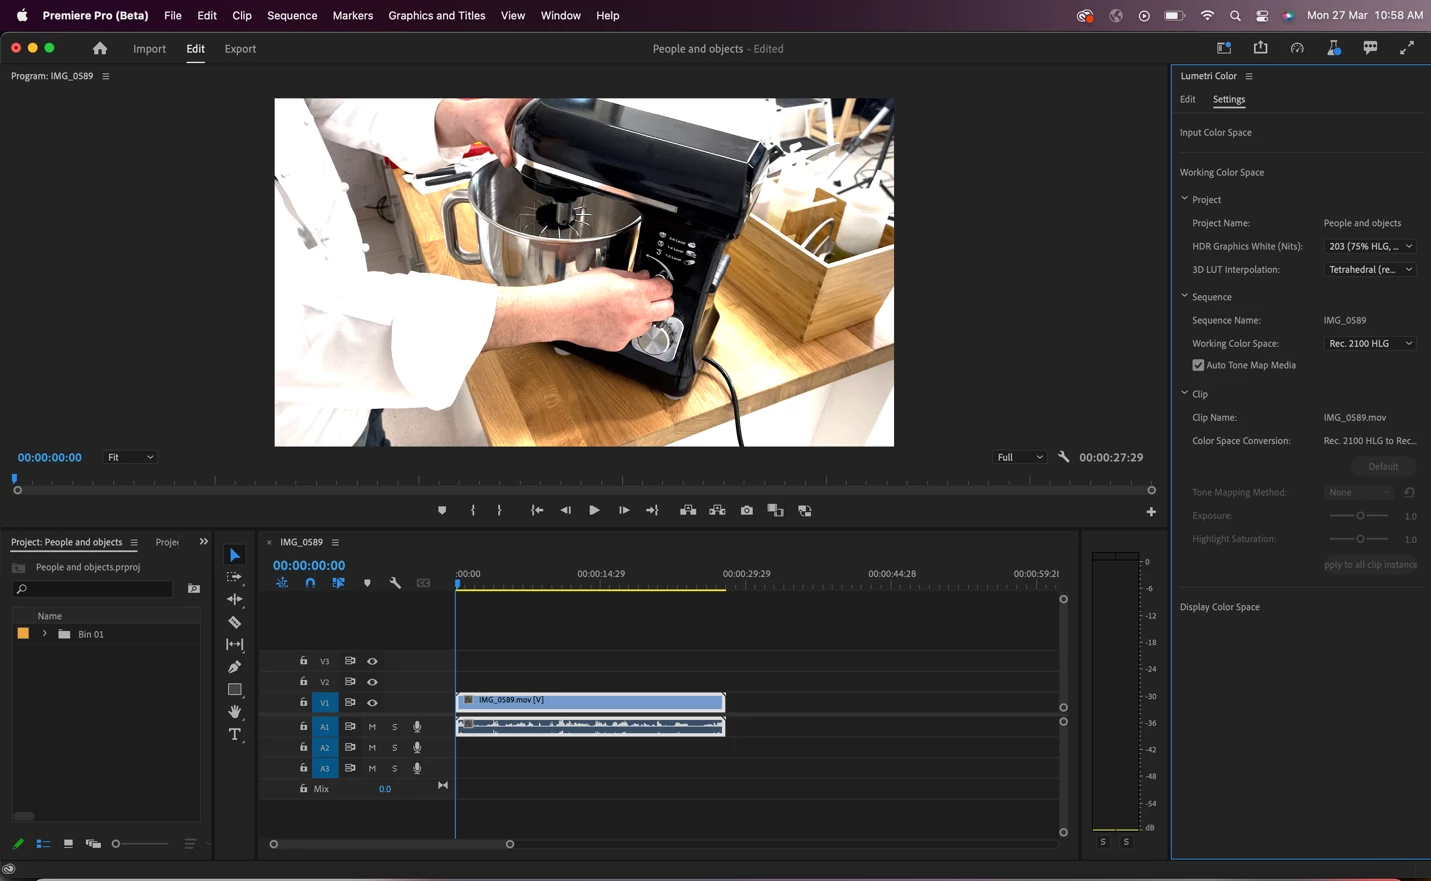Collapse the Clip section
The width and height of the screenshot is (1431, 881).
[x=1185, y=393]
